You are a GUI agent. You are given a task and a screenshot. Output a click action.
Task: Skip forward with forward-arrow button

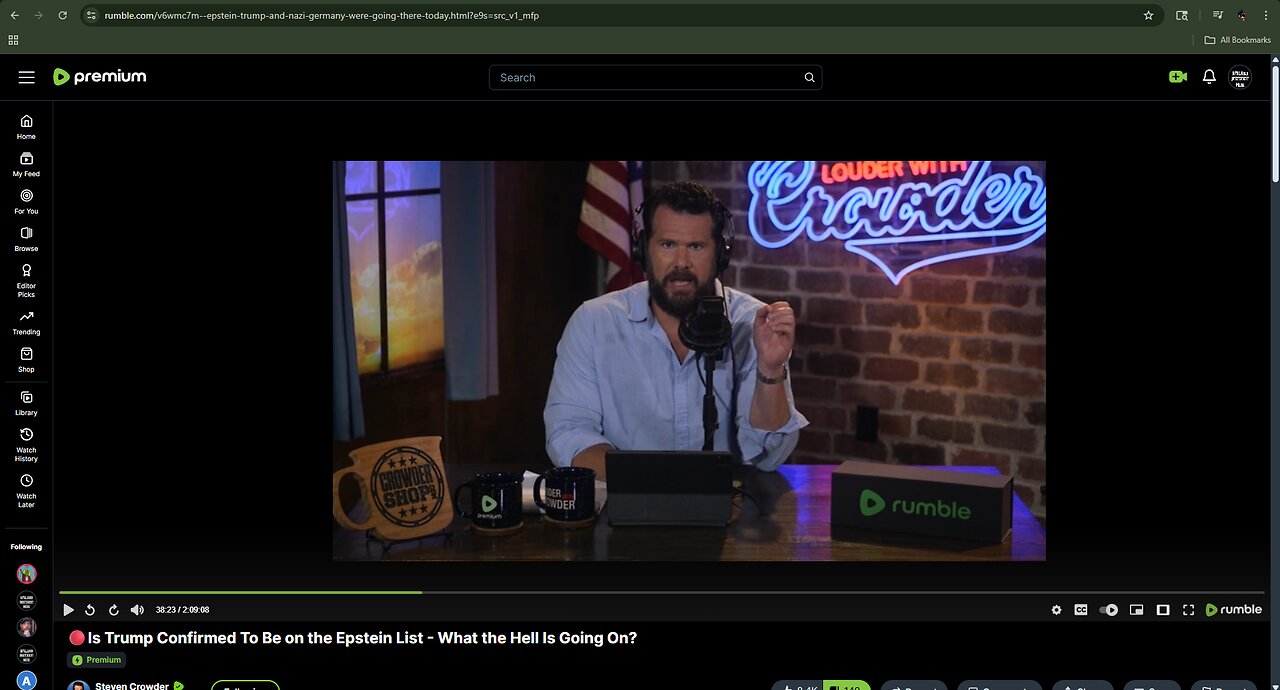click(113, 610)
